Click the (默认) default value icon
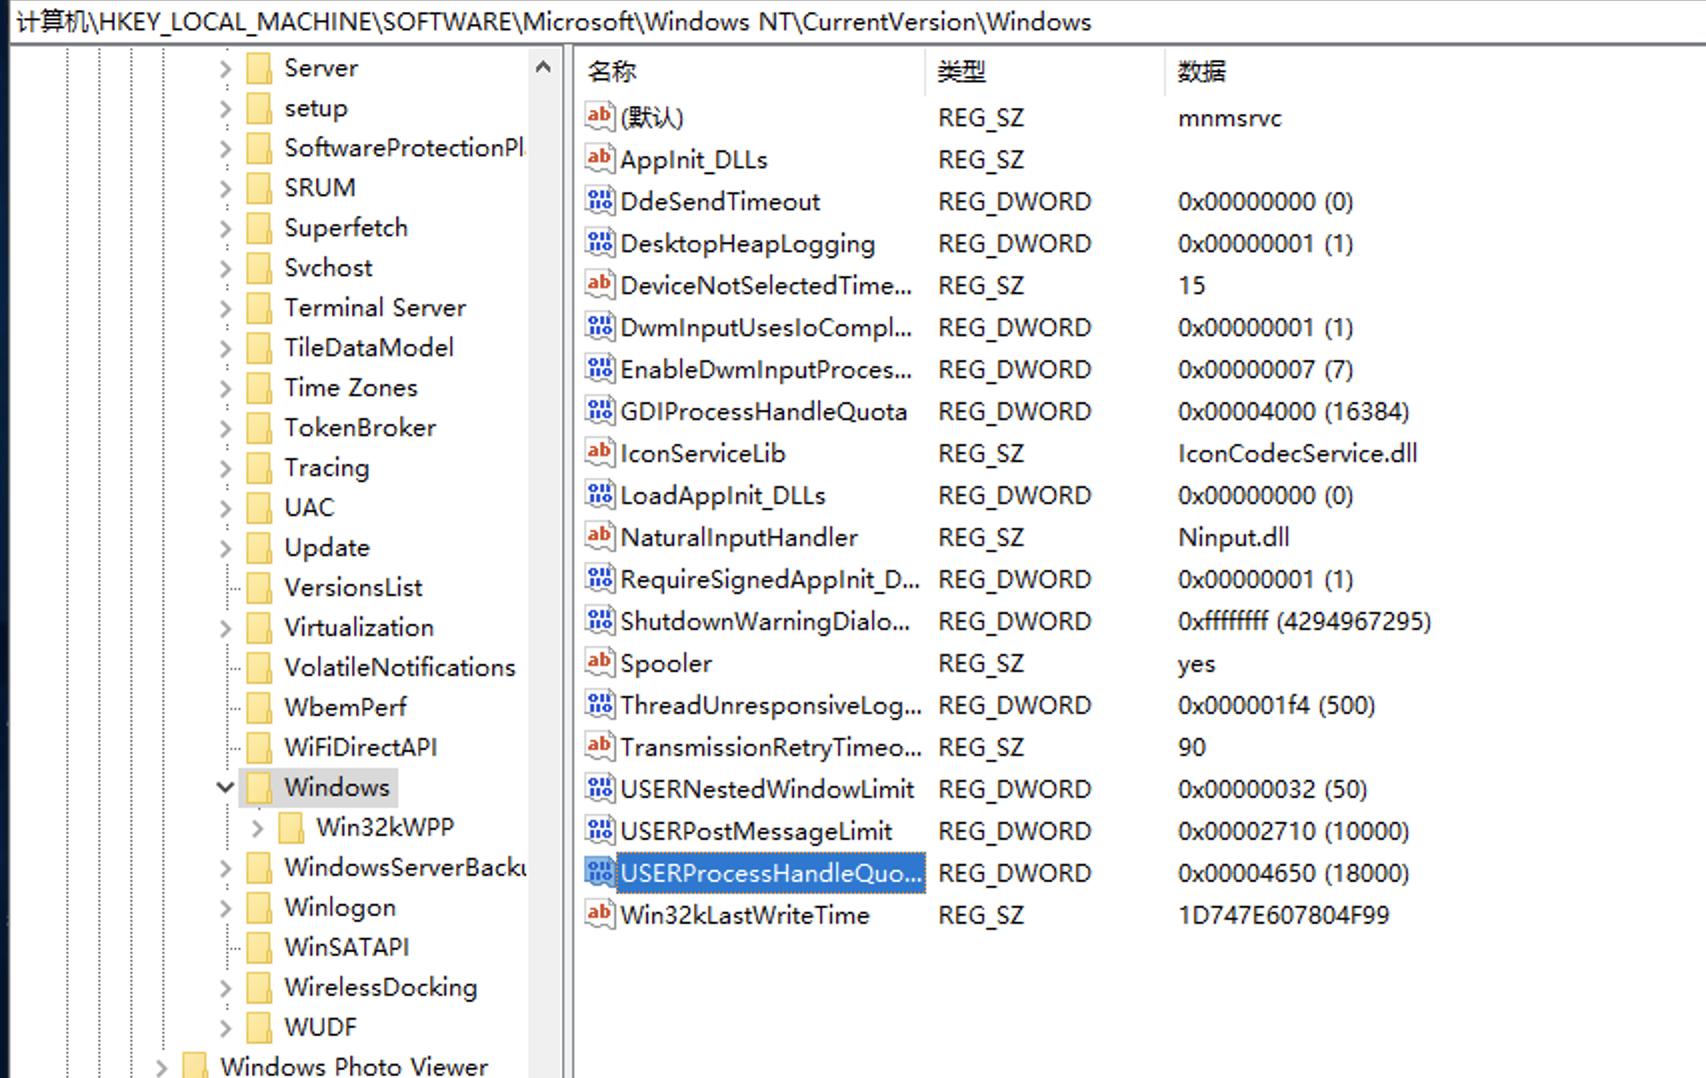 [x=599, y=116]
